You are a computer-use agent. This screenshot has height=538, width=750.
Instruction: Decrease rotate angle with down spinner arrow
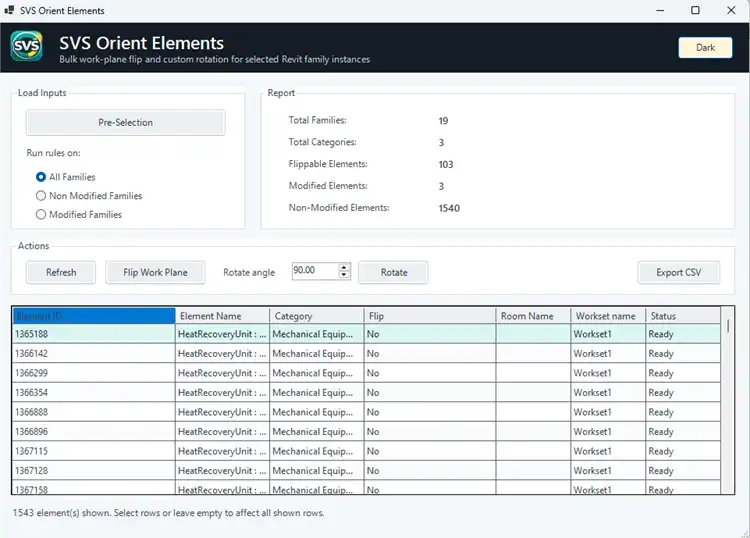pyautogui.click(x=344, y=275)
